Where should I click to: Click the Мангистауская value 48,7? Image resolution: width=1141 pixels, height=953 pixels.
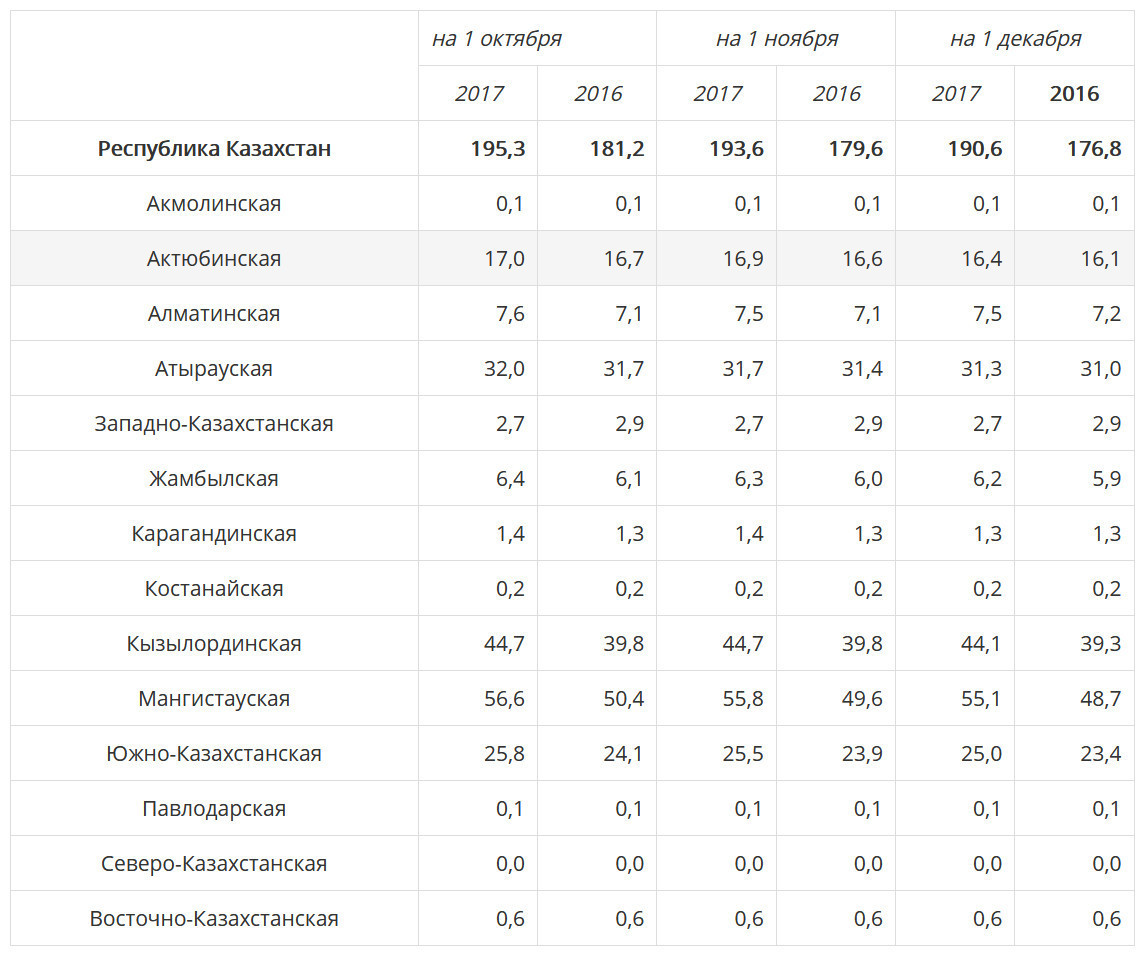tap(1100, 698)
